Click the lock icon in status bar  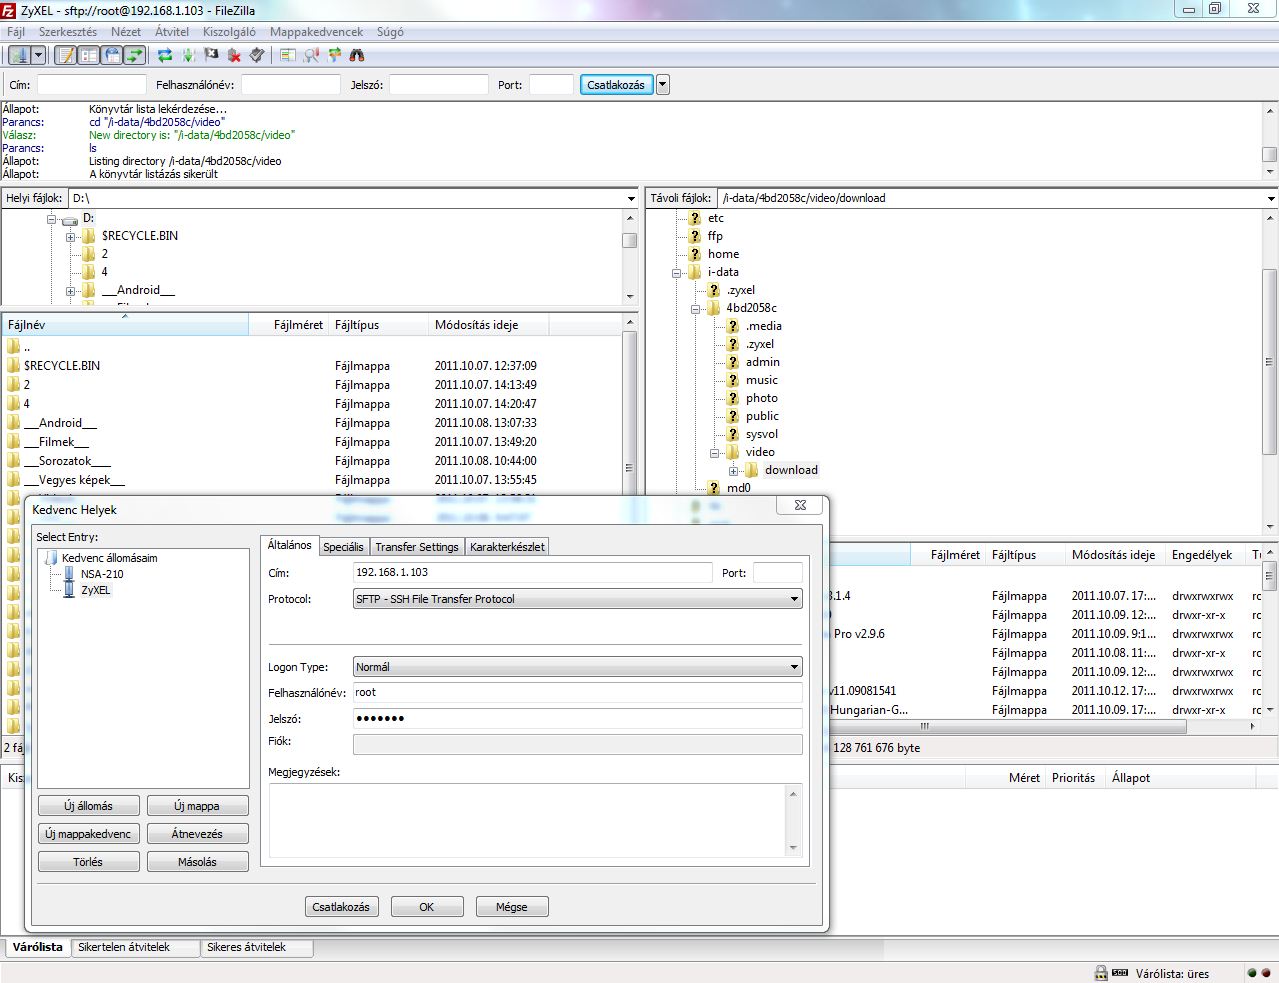1101,973
